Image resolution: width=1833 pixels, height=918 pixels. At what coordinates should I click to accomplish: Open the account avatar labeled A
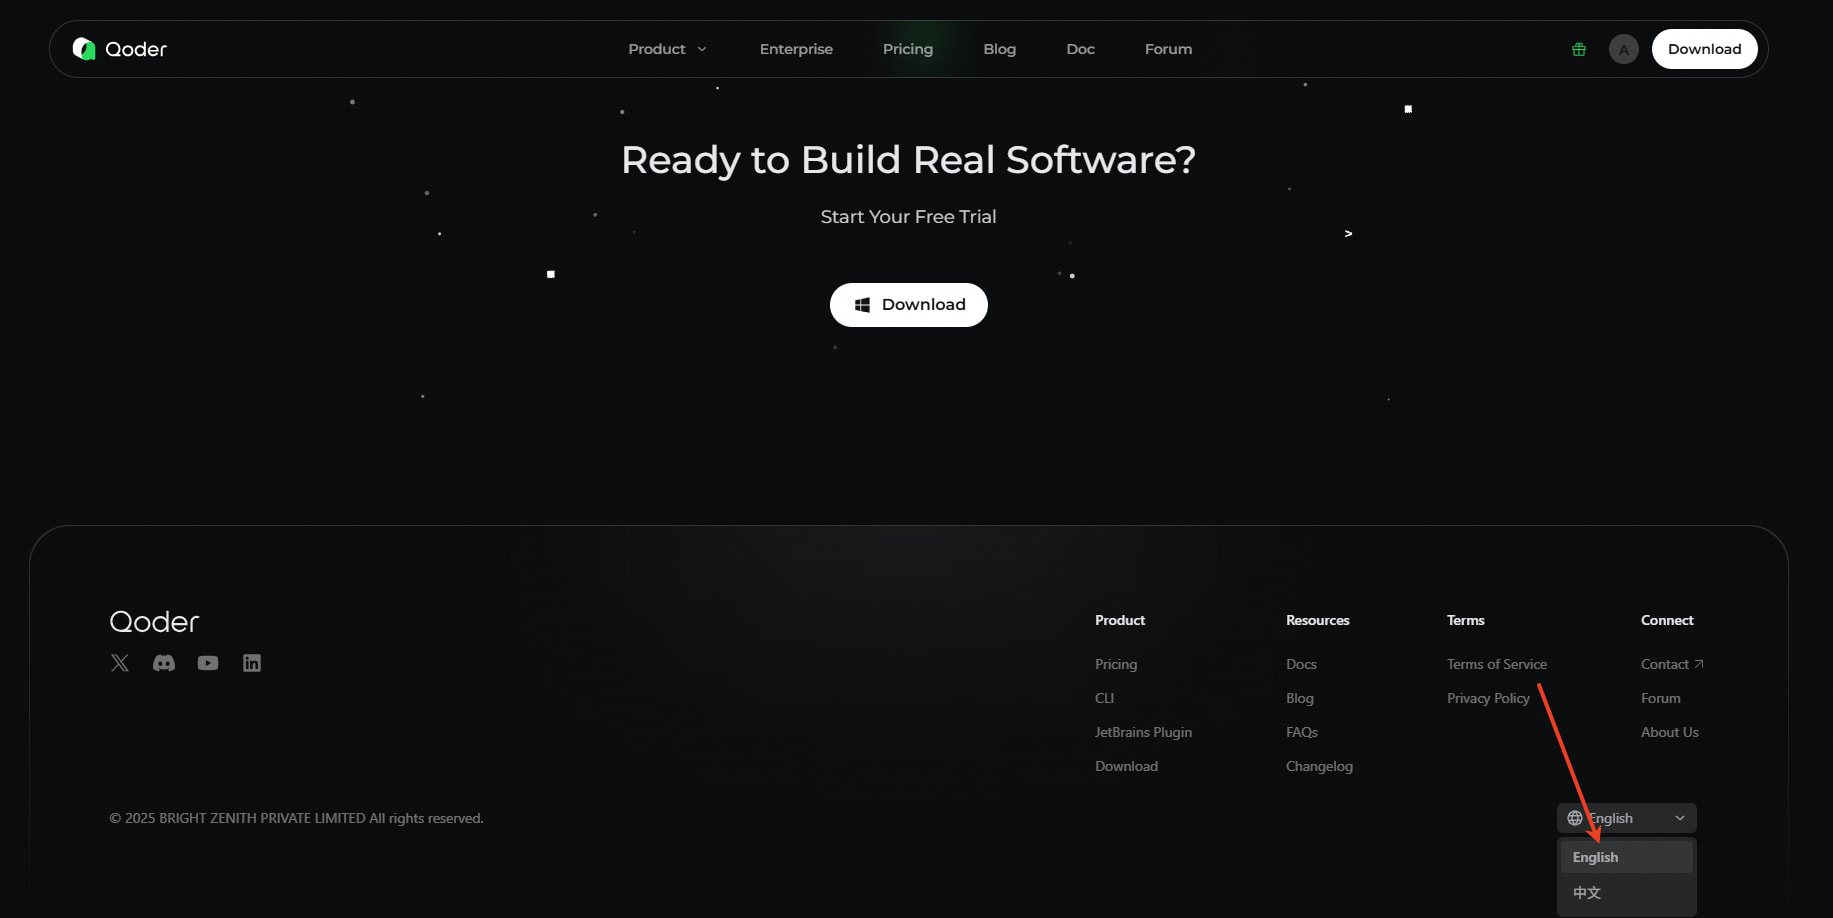point(1624,49)
